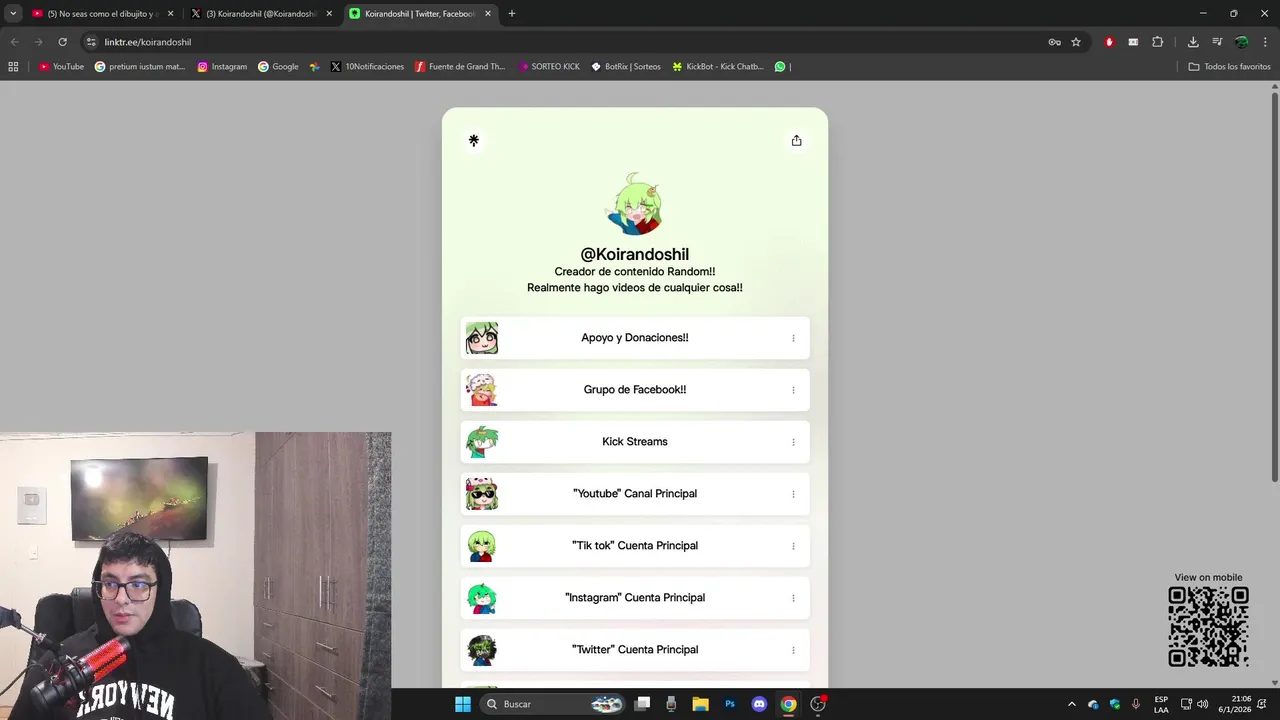Open the Grupo de Facebook!! link
The image size is (1280, 720).
point(635,390)
